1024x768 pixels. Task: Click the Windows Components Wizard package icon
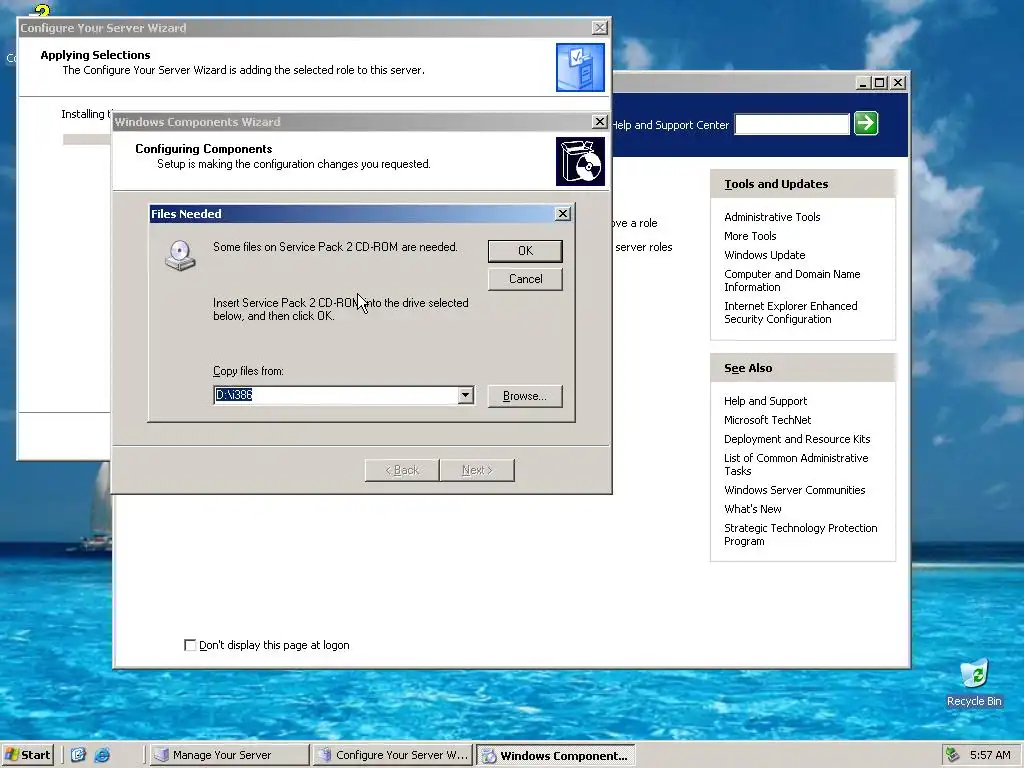tap(580, 161)
